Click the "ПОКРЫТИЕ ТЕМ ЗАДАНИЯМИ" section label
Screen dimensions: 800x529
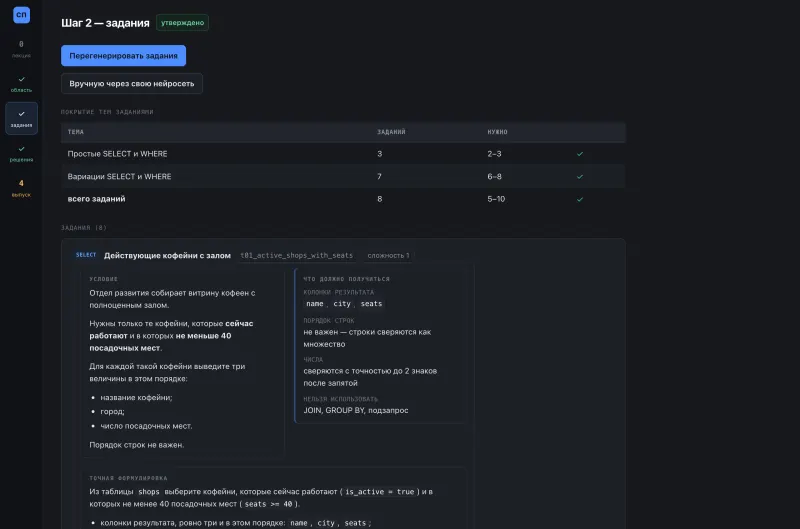(107, 112)
